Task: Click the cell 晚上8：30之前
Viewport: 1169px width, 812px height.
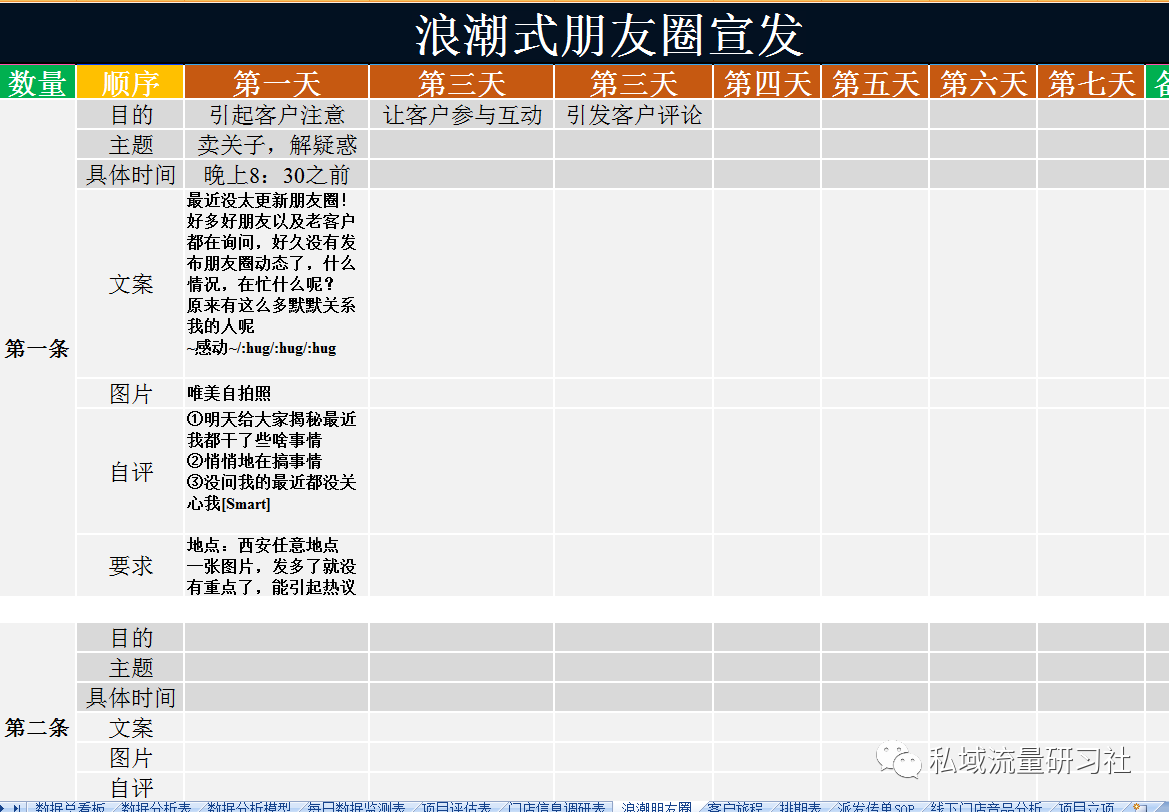Action: click(277, 174)
